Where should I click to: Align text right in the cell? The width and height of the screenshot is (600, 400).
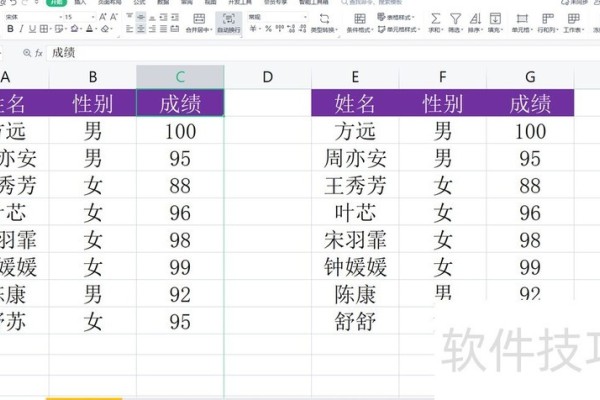[x=152, y=29]
